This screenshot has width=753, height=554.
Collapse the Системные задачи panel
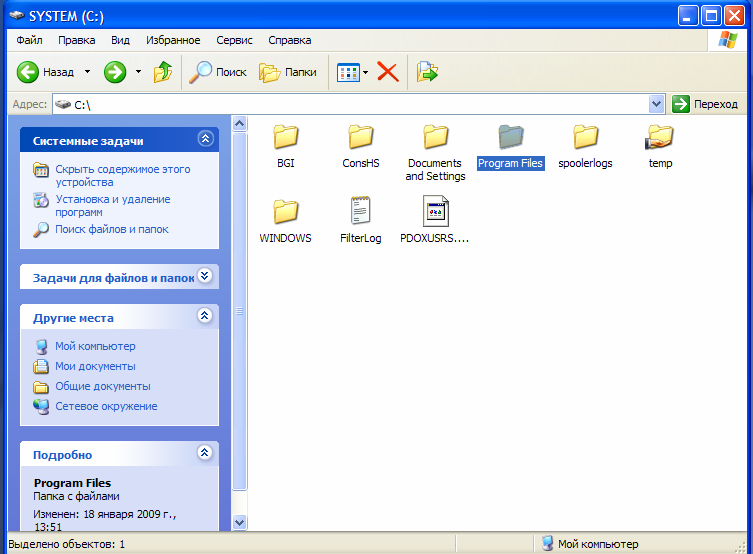tap(206, 139)
